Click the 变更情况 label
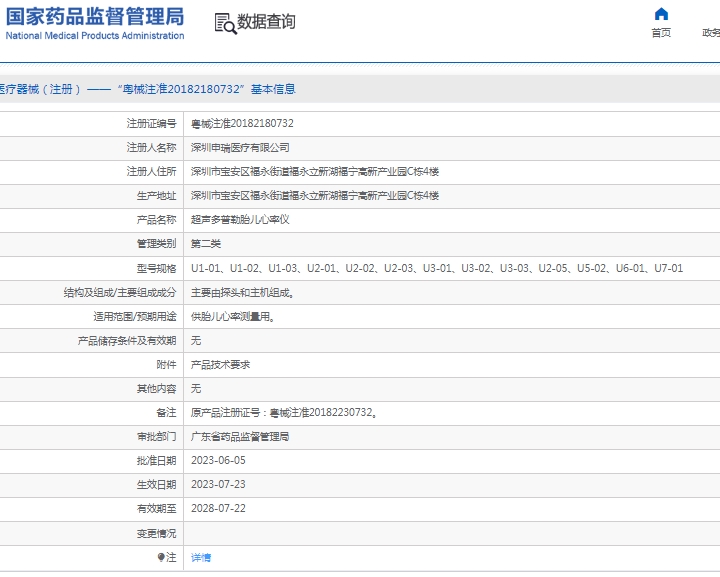720x577 pixels. (157, 533)
